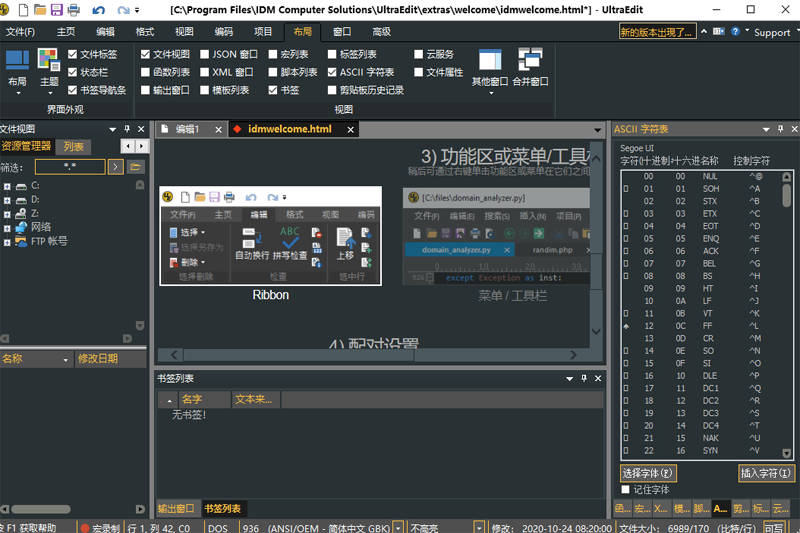The width and height of the screenshot is (800, 533).
Task: Expand the C: drive tree node
Action: 7,185
